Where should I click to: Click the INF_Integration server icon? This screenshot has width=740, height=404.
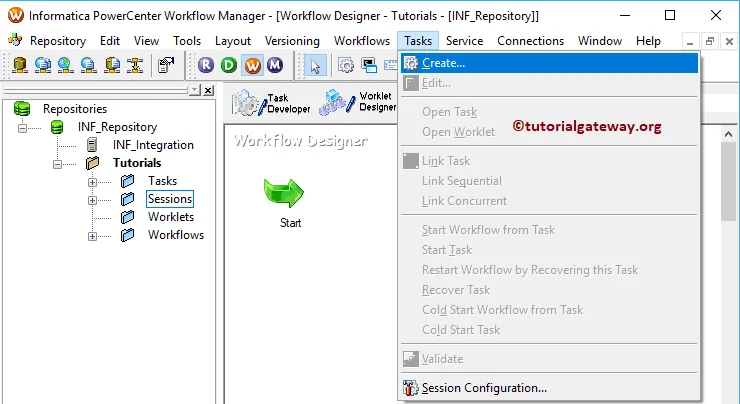click(92, 145)
